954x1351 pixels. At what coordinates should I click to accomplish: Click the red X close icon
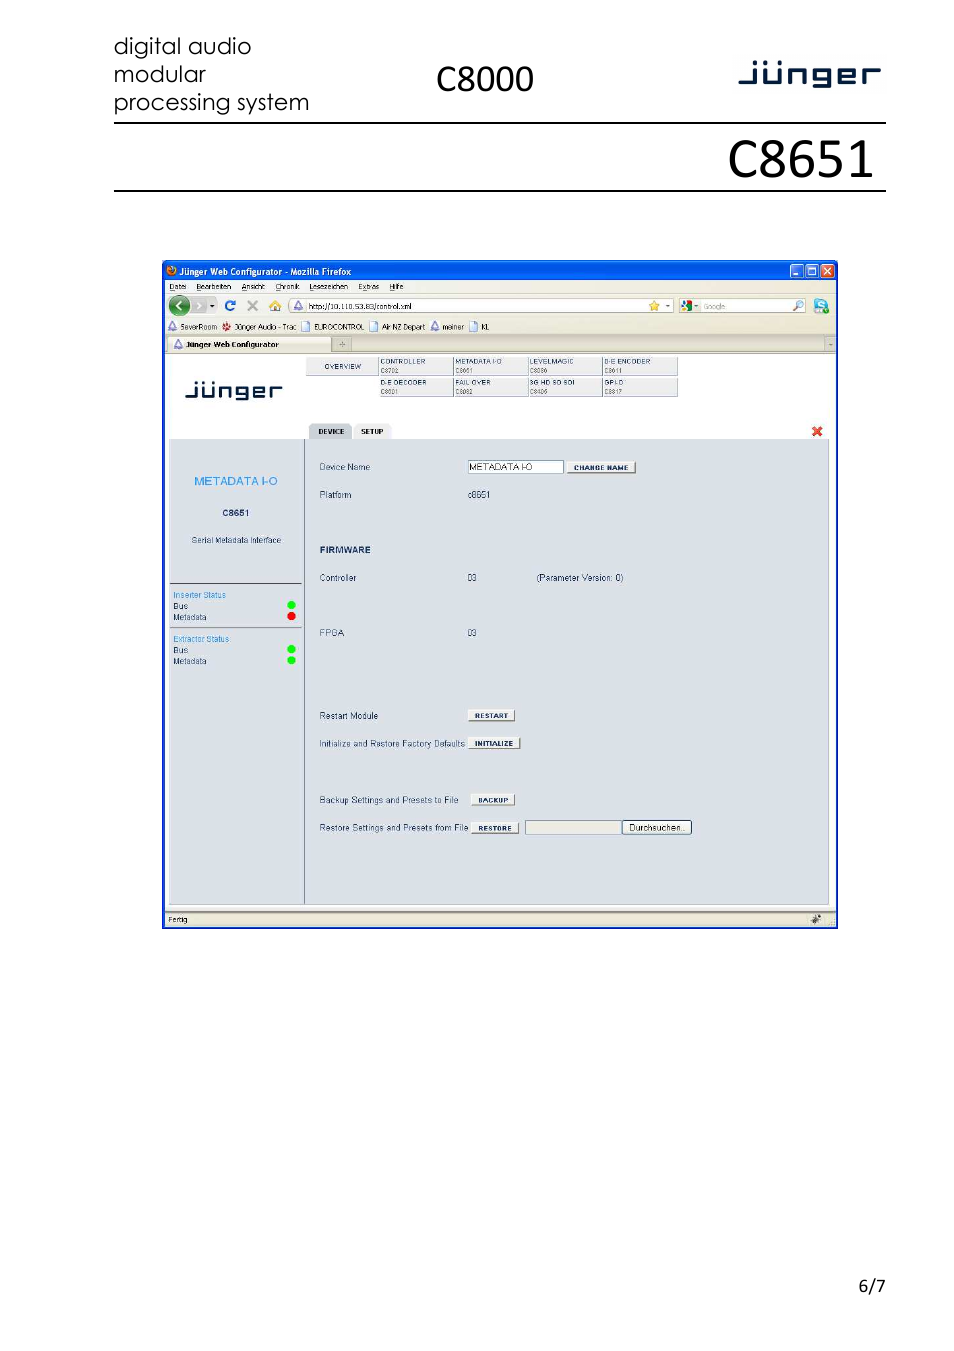[817, 431]
